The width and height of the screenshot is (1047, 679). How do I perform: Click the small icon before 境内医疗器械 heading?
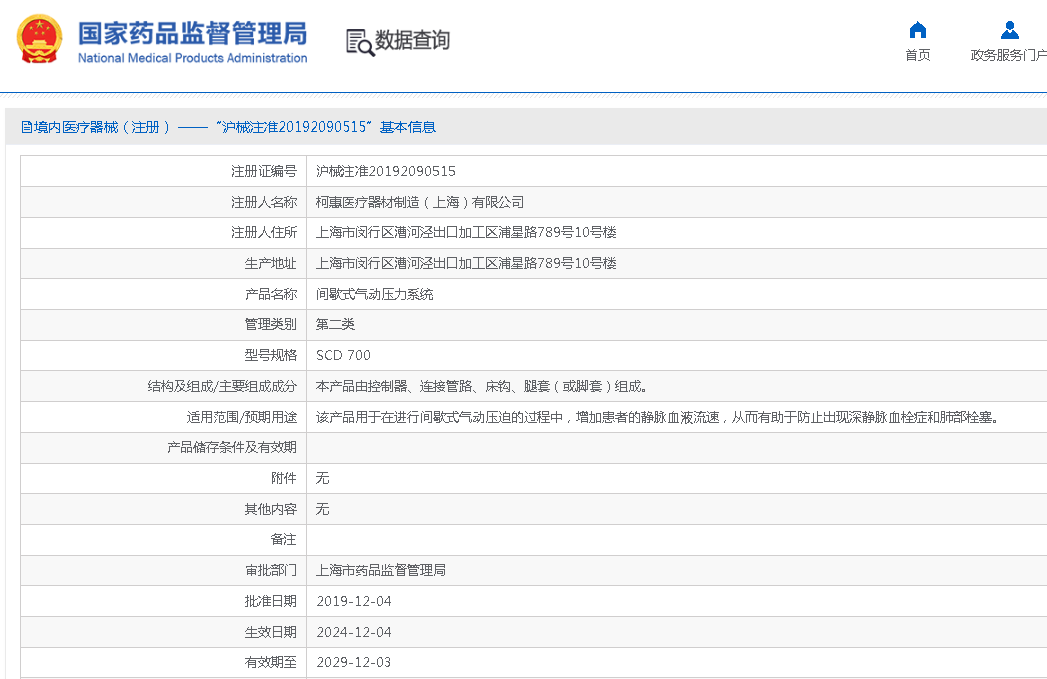point(26,127)
